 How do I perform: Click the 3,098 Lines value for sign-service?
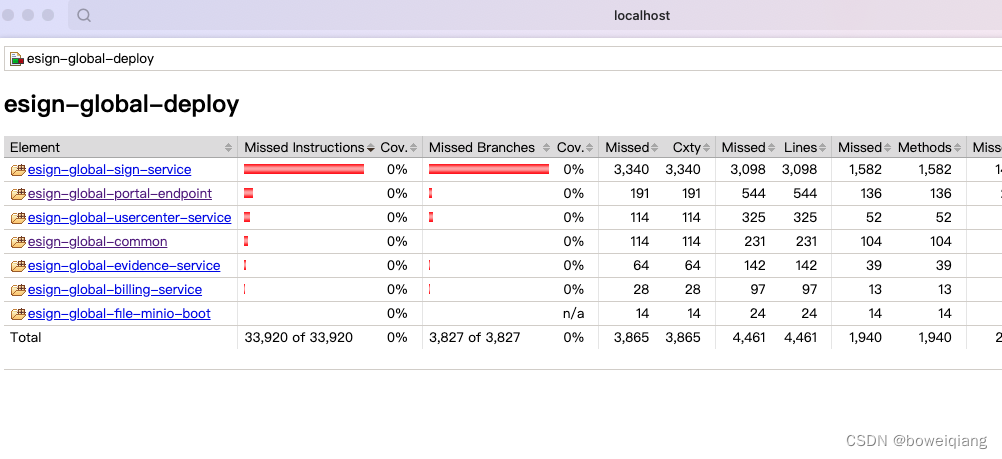(x=800, y=170)
